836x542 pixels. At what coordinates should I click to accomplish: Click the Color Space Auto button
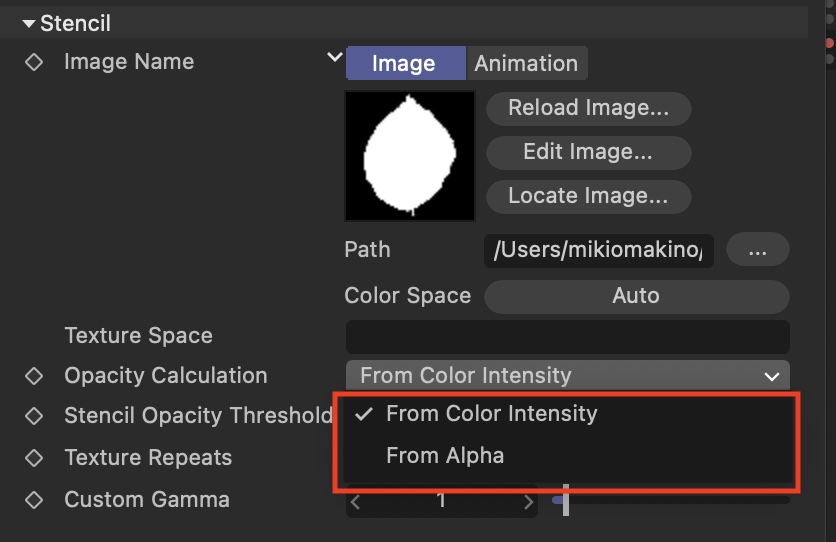click(x=636, y=296)
